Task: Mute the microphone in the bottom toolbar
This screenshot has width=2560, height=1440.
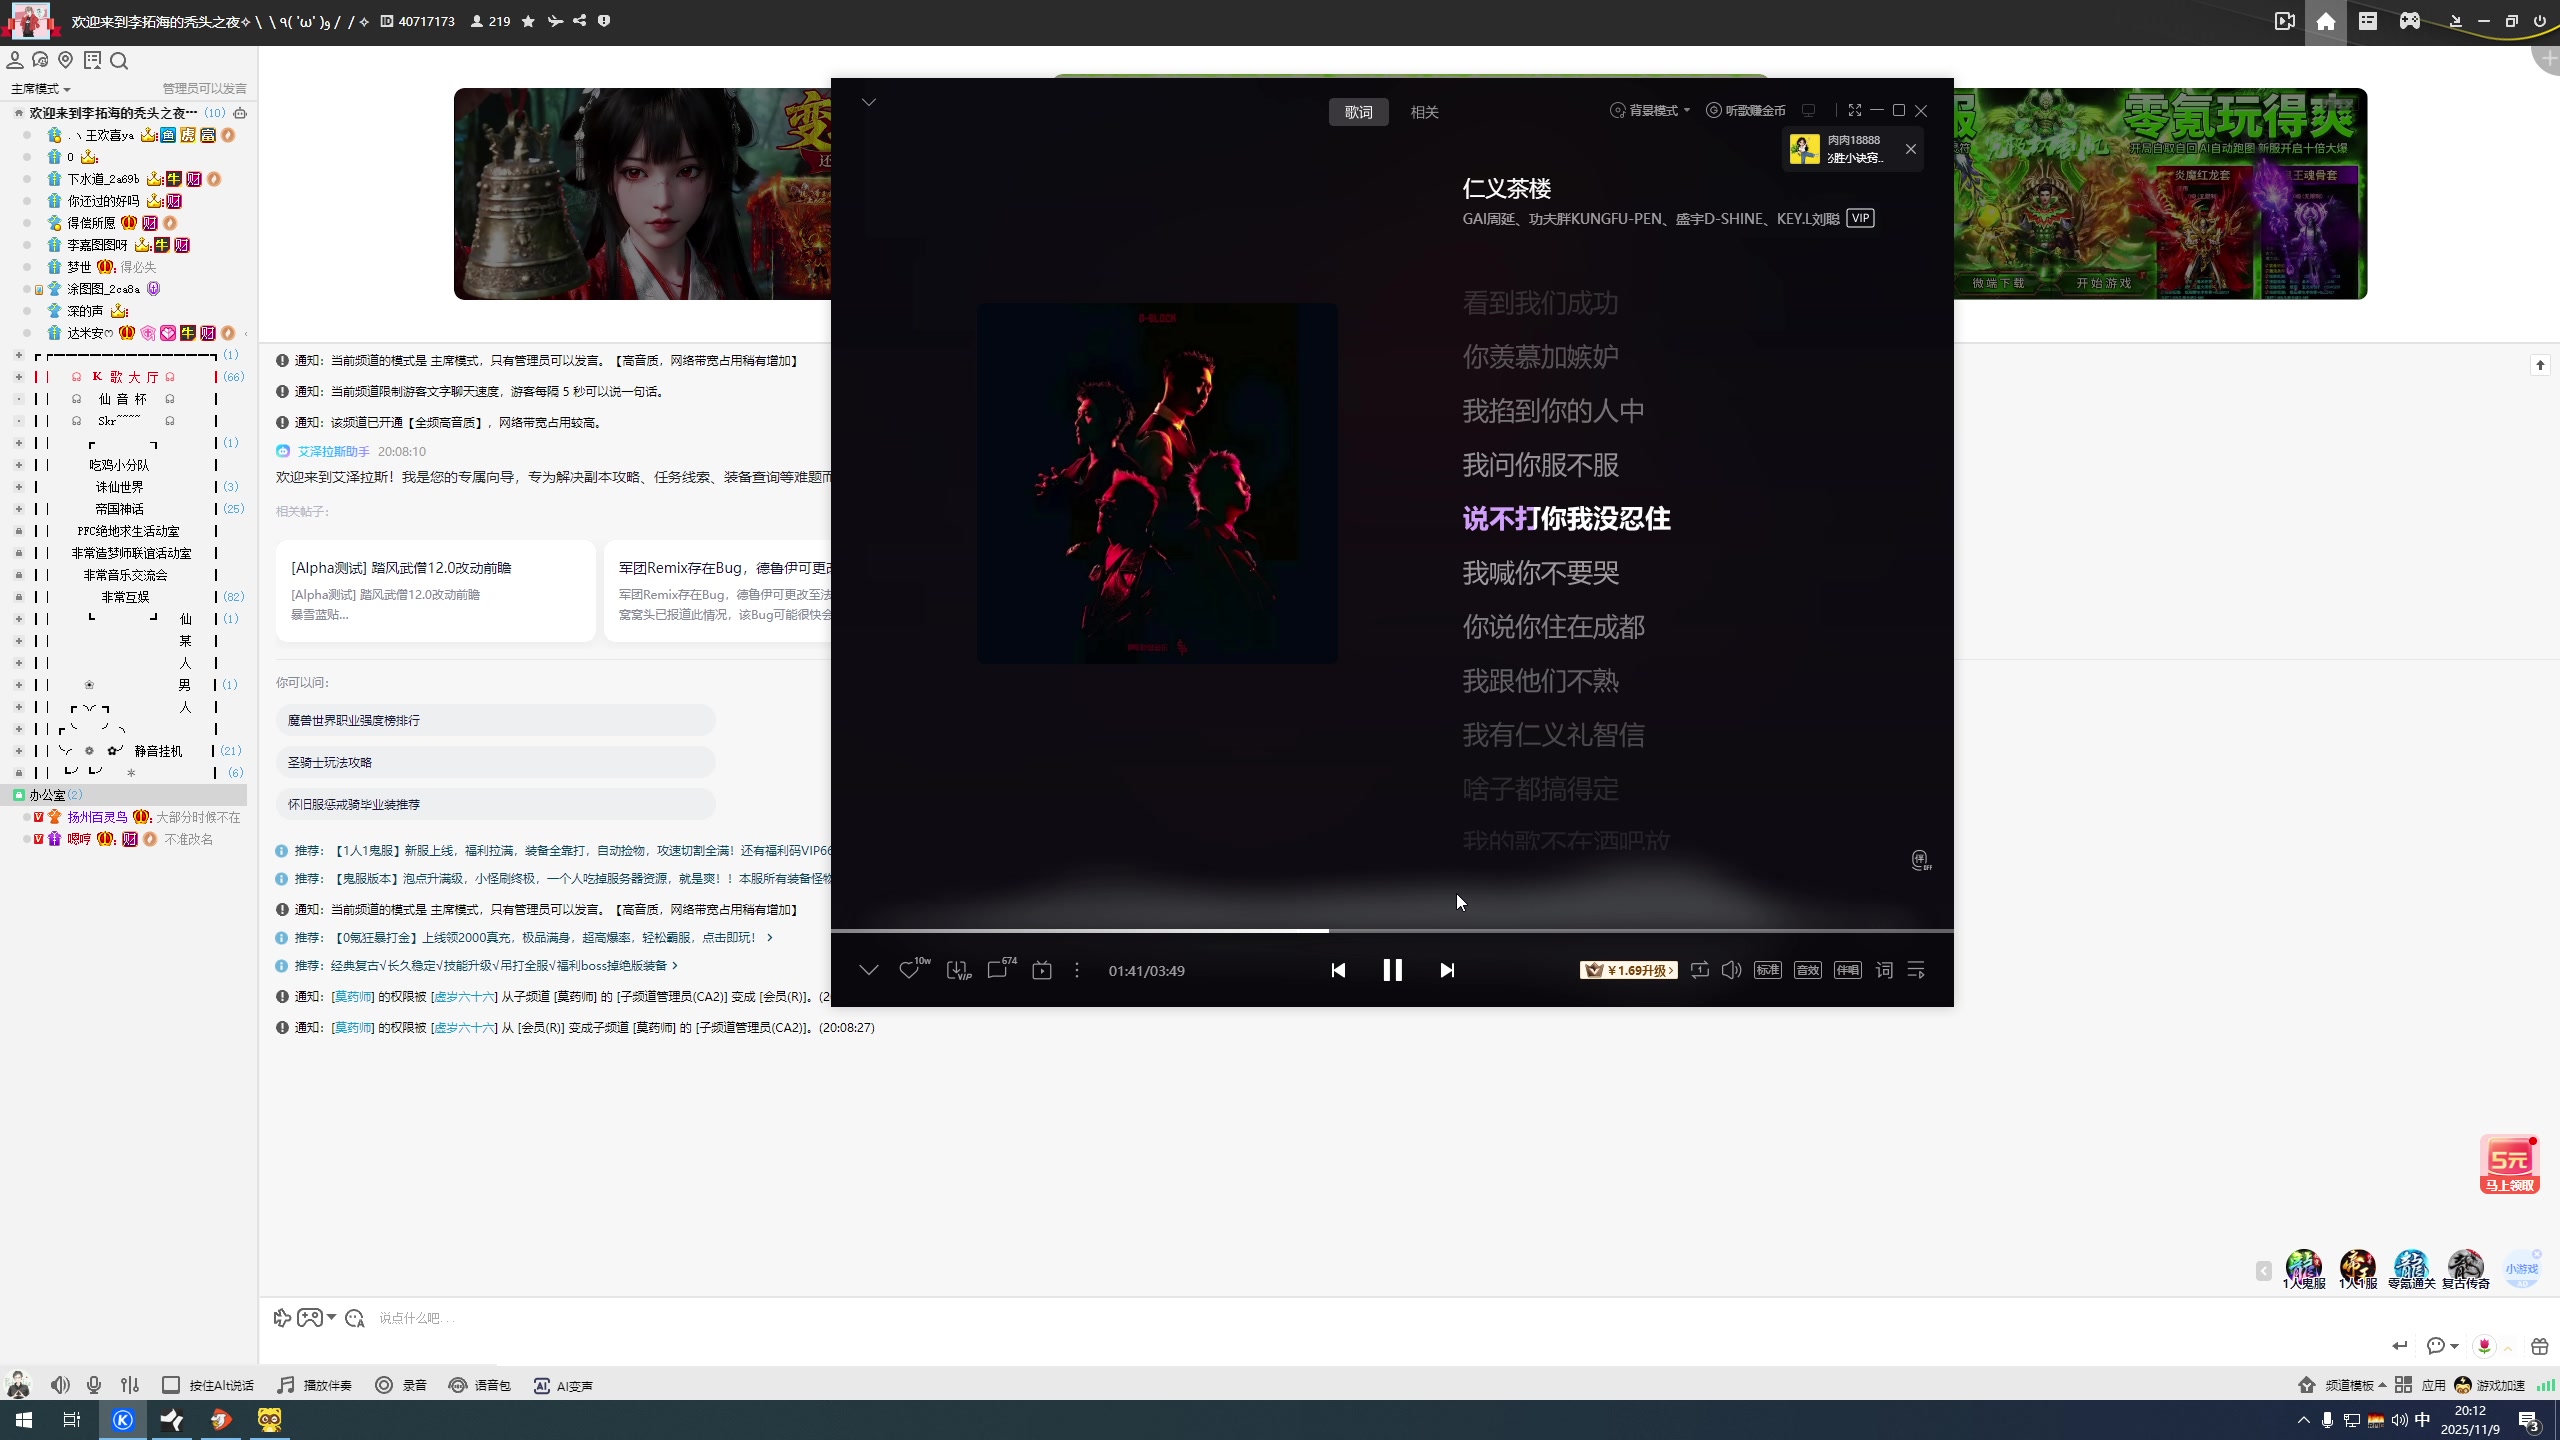Action: 93,1384
